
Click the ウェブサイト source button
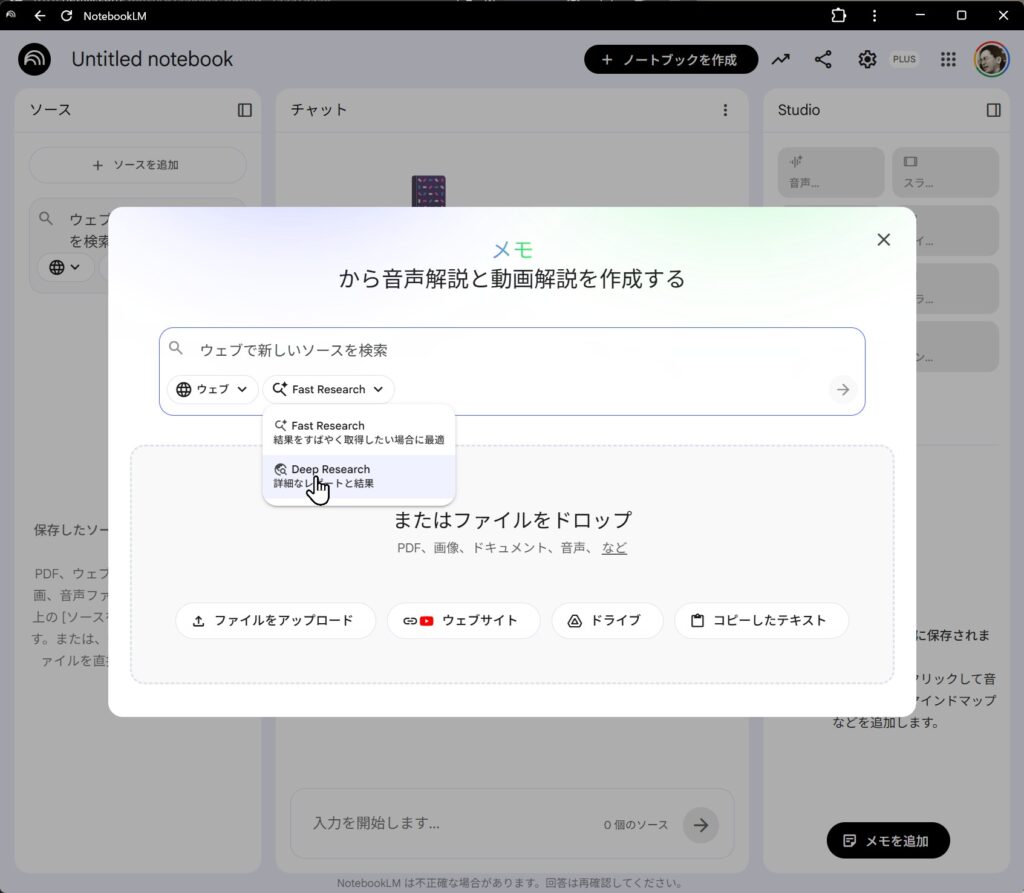pyautogui.click(x=463, y=620)
